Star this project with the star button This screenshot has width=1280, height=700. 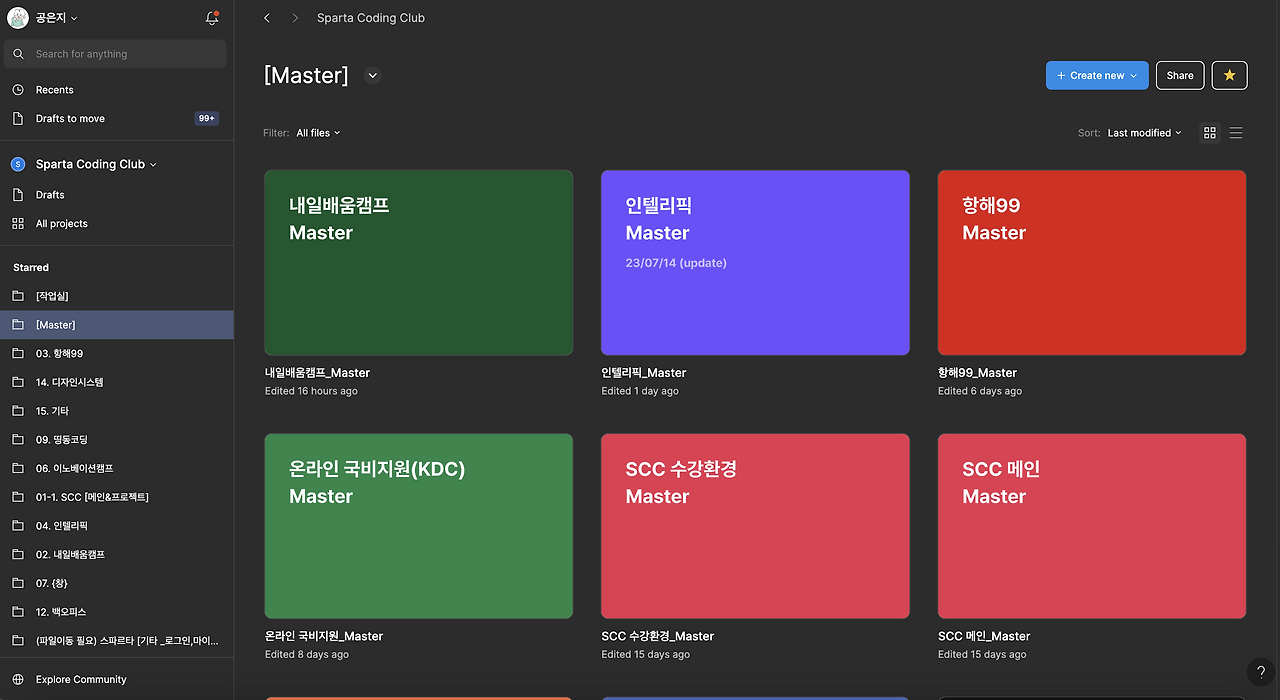[x=1230, y=75]
